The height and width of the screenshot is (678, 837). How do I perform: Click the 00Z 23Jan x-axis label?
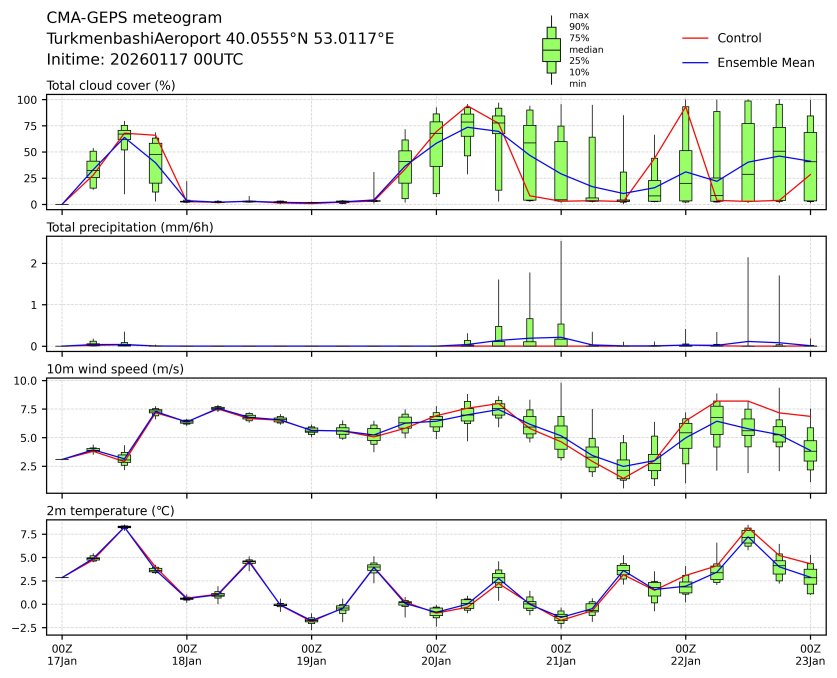coord(809,654)
